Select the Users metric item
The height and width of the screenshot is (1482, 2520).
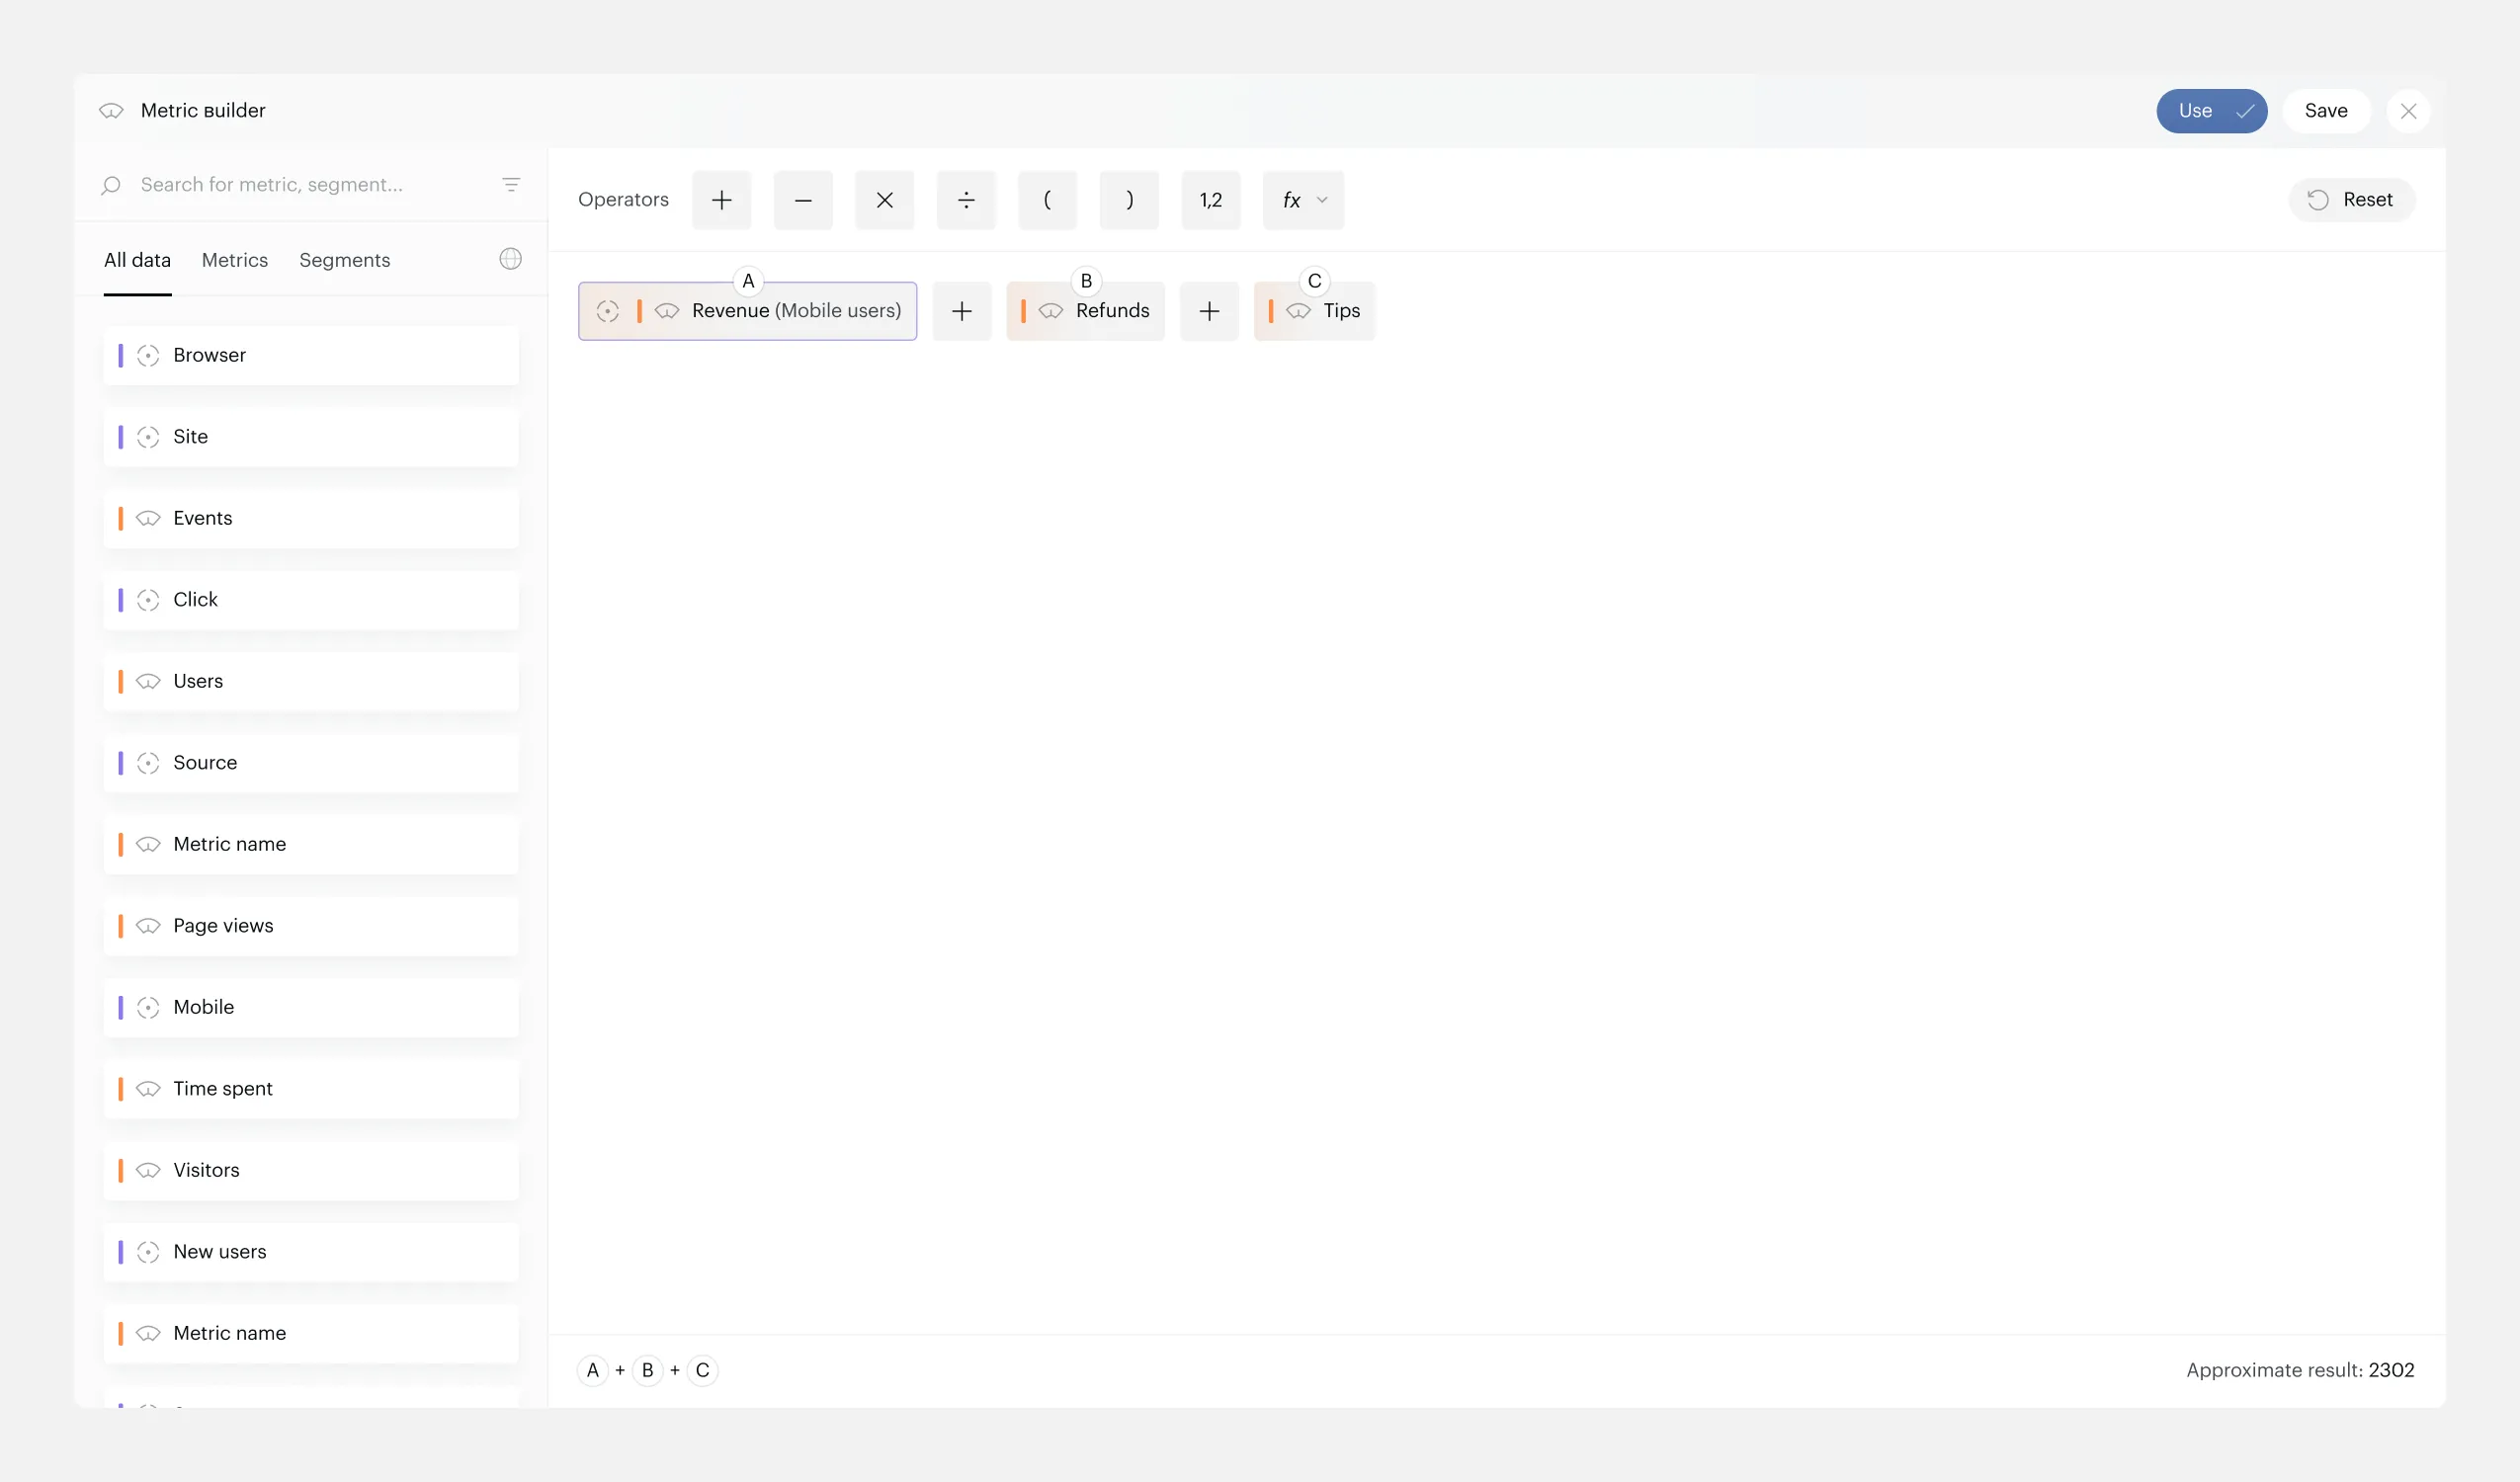311,681
